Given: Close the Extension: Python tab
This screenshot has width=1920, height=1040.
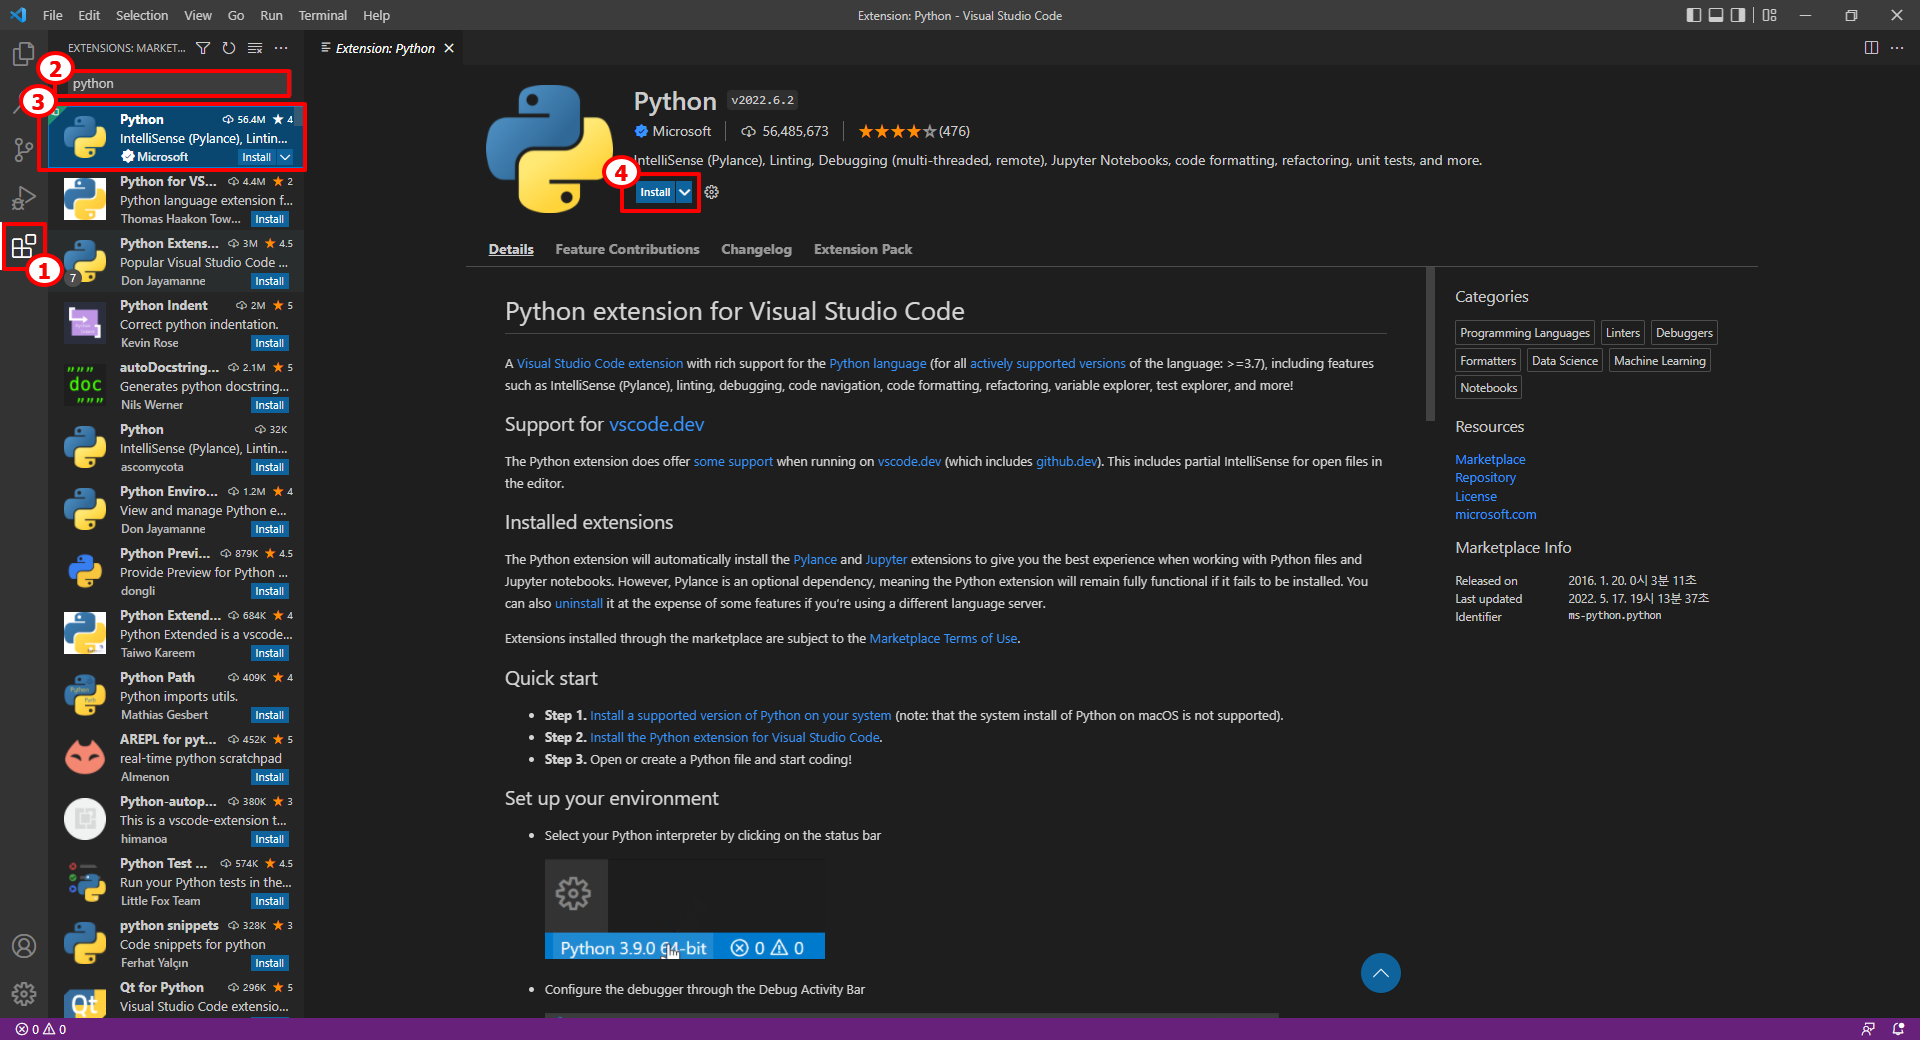Looking at the screenshot, I should [x=449, y=48].
